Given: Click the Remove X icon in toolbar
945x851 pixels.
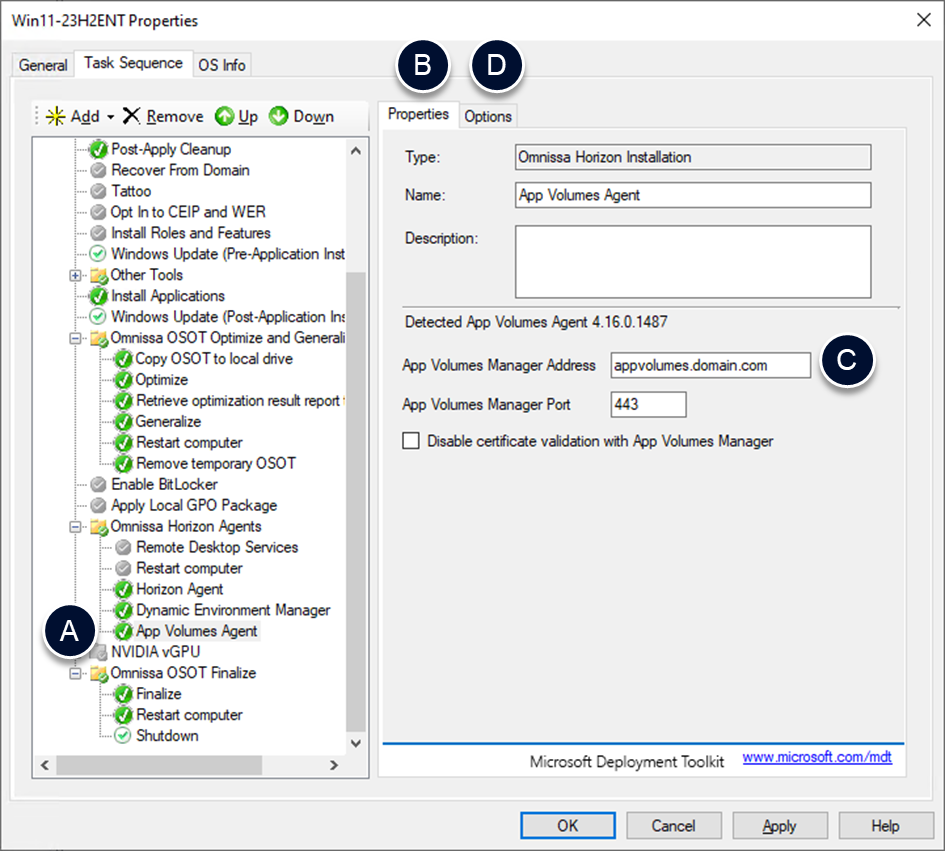Looking at the screenshot, I should (132, 117).
